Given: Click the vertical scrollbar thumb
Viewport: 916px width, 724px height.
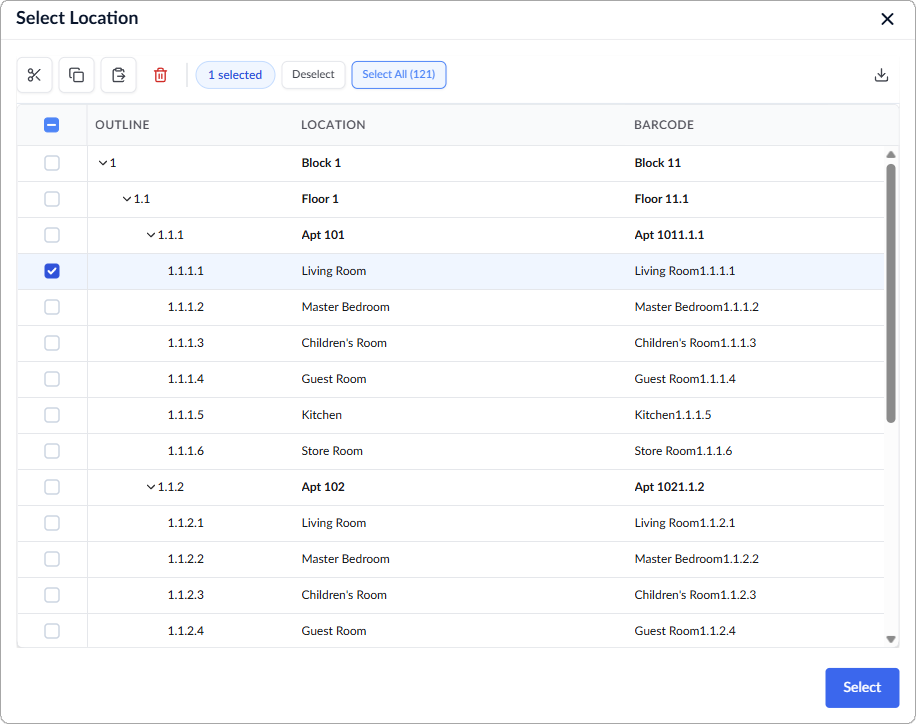Looking at the screenshot, I should [x=891, y=293].
